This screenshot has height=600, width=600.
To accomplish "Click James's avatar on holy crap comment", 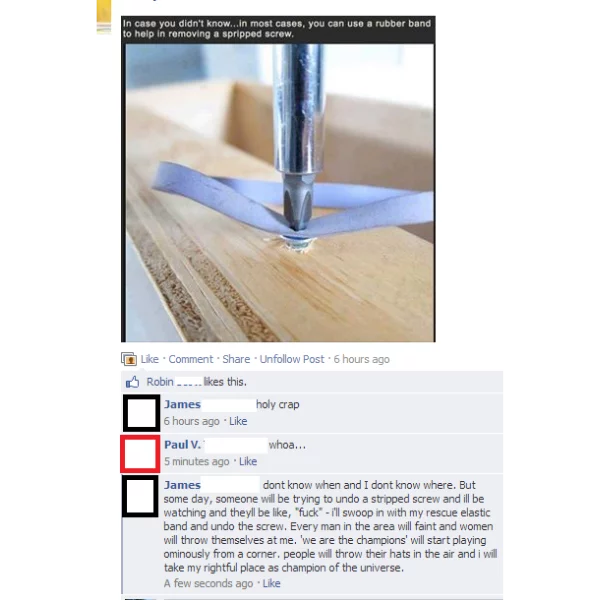I will (141, 413).
